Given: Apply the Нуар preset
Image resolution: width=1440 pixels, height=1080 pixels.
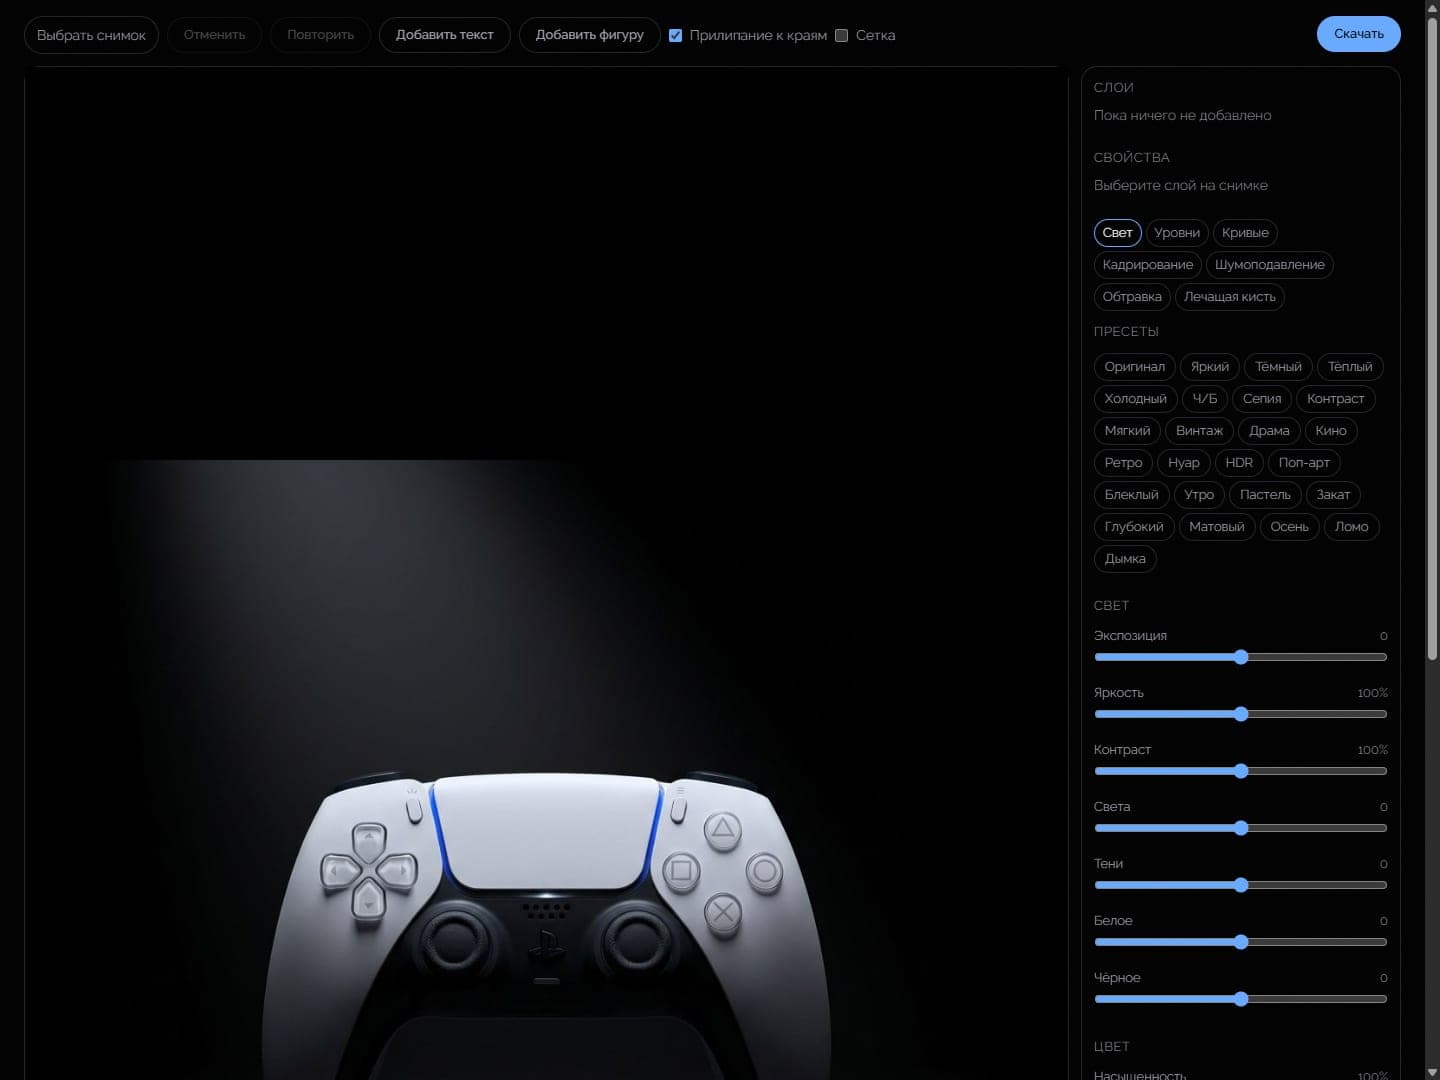Looking at the screenshot, I should [x=1184, y=463].
